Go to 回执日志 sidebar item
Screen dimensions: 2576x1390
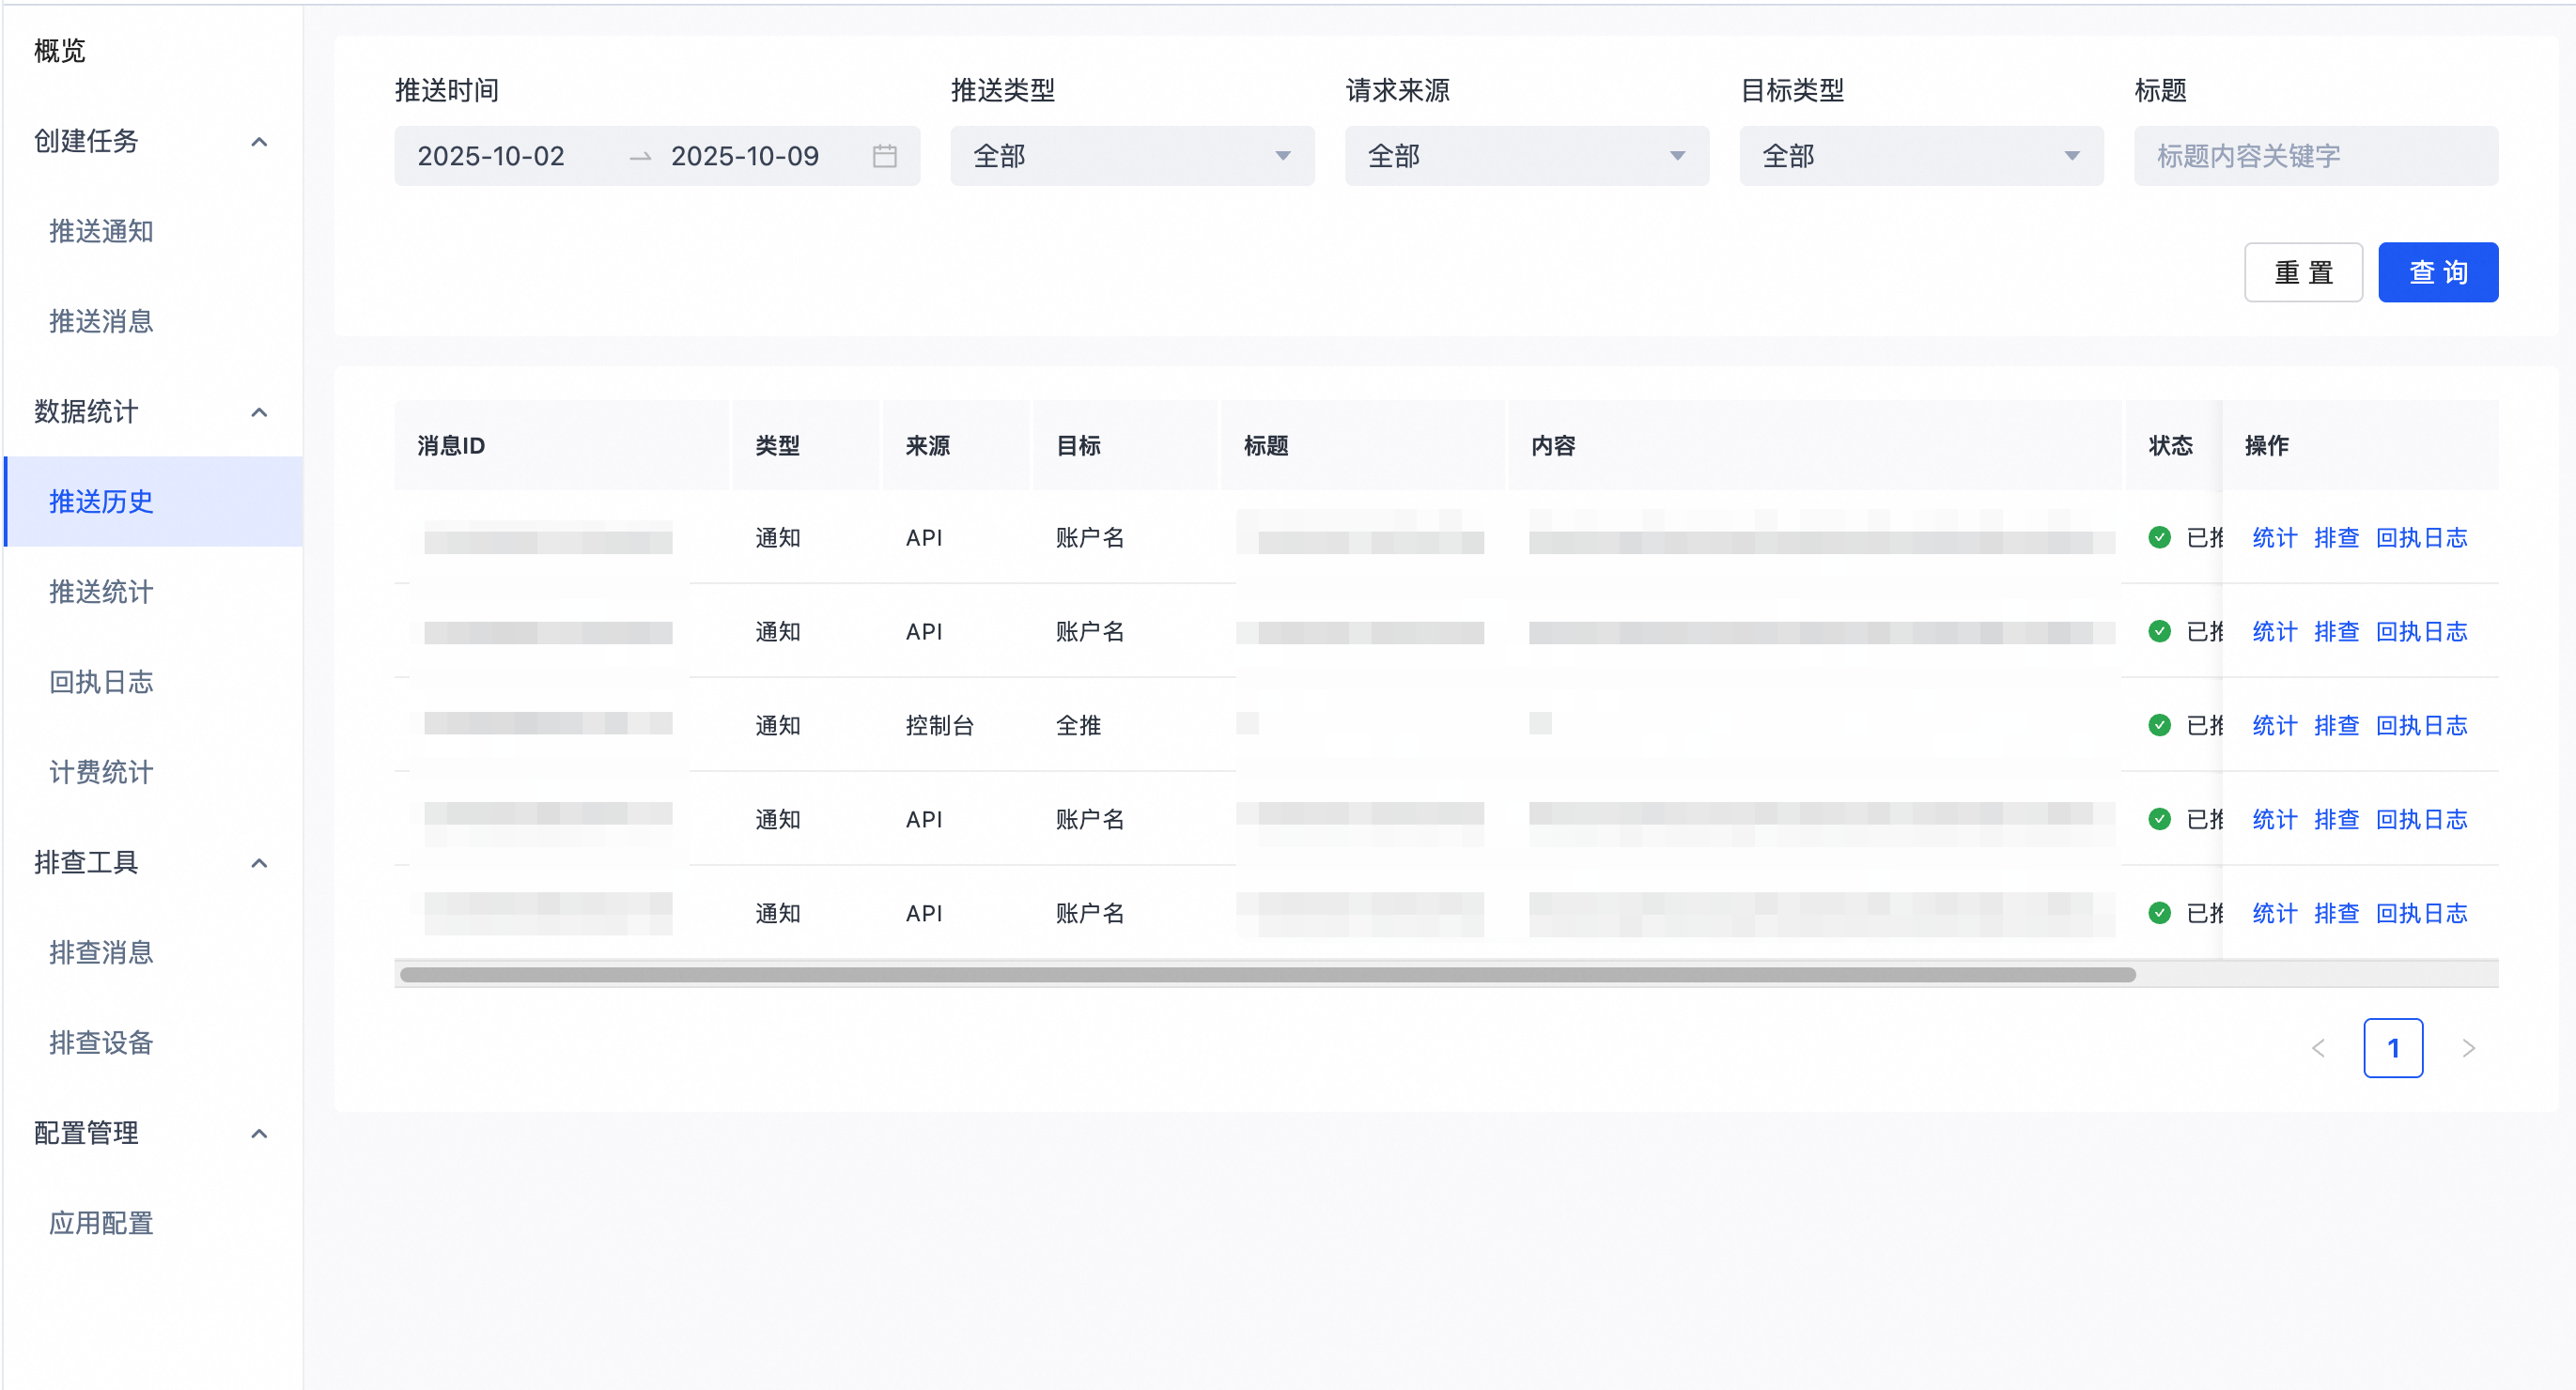[x=101, y=682]
